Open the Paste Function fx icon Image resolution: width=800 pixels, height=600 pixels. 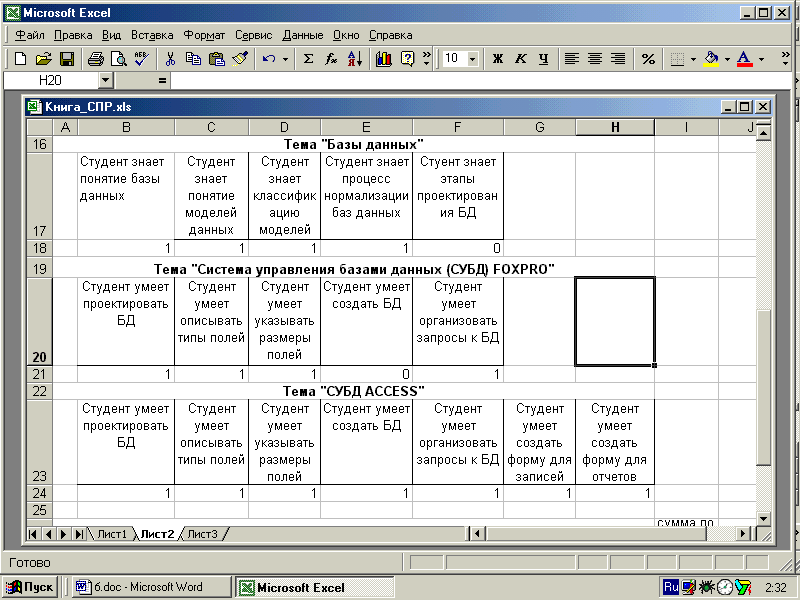[x=331, y=59]
